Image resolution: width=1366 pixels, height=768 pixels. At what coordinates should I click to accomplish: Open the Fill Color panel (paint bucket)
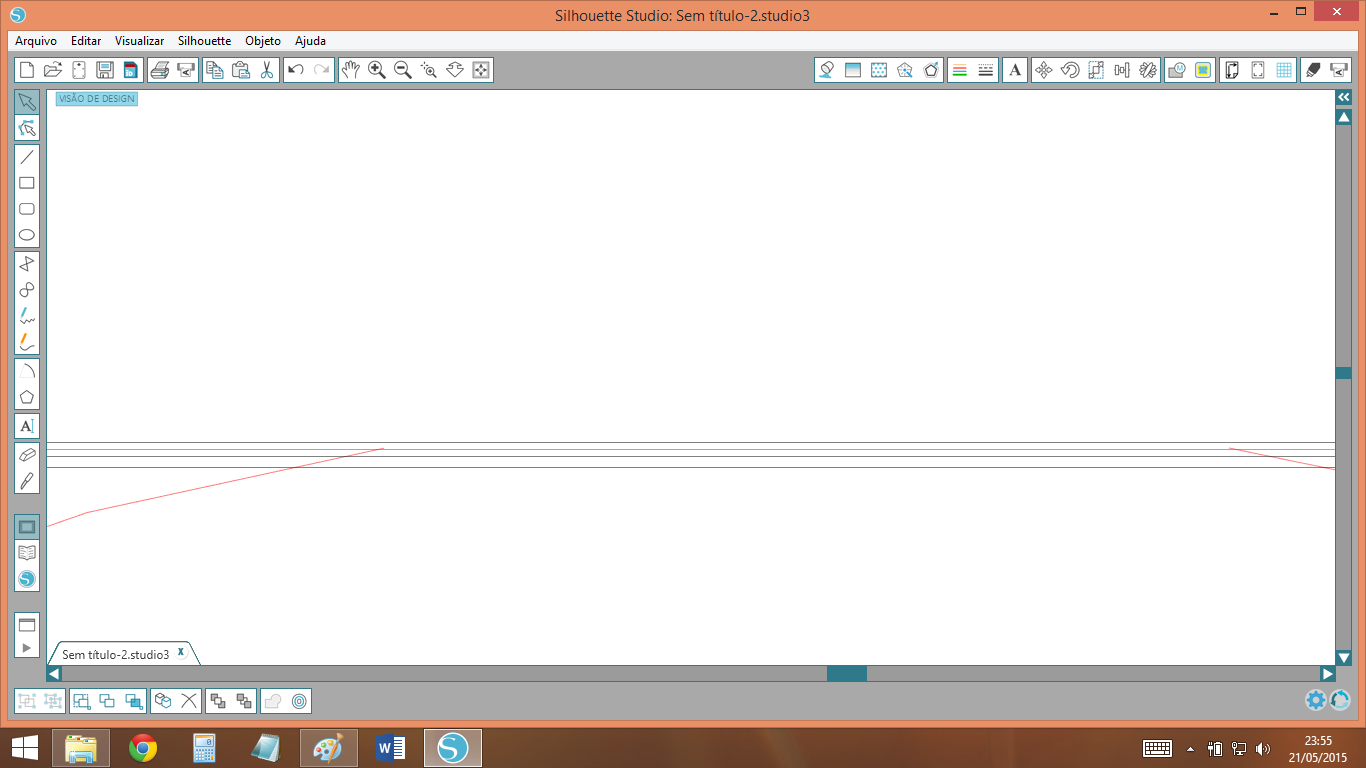point(827,70)
